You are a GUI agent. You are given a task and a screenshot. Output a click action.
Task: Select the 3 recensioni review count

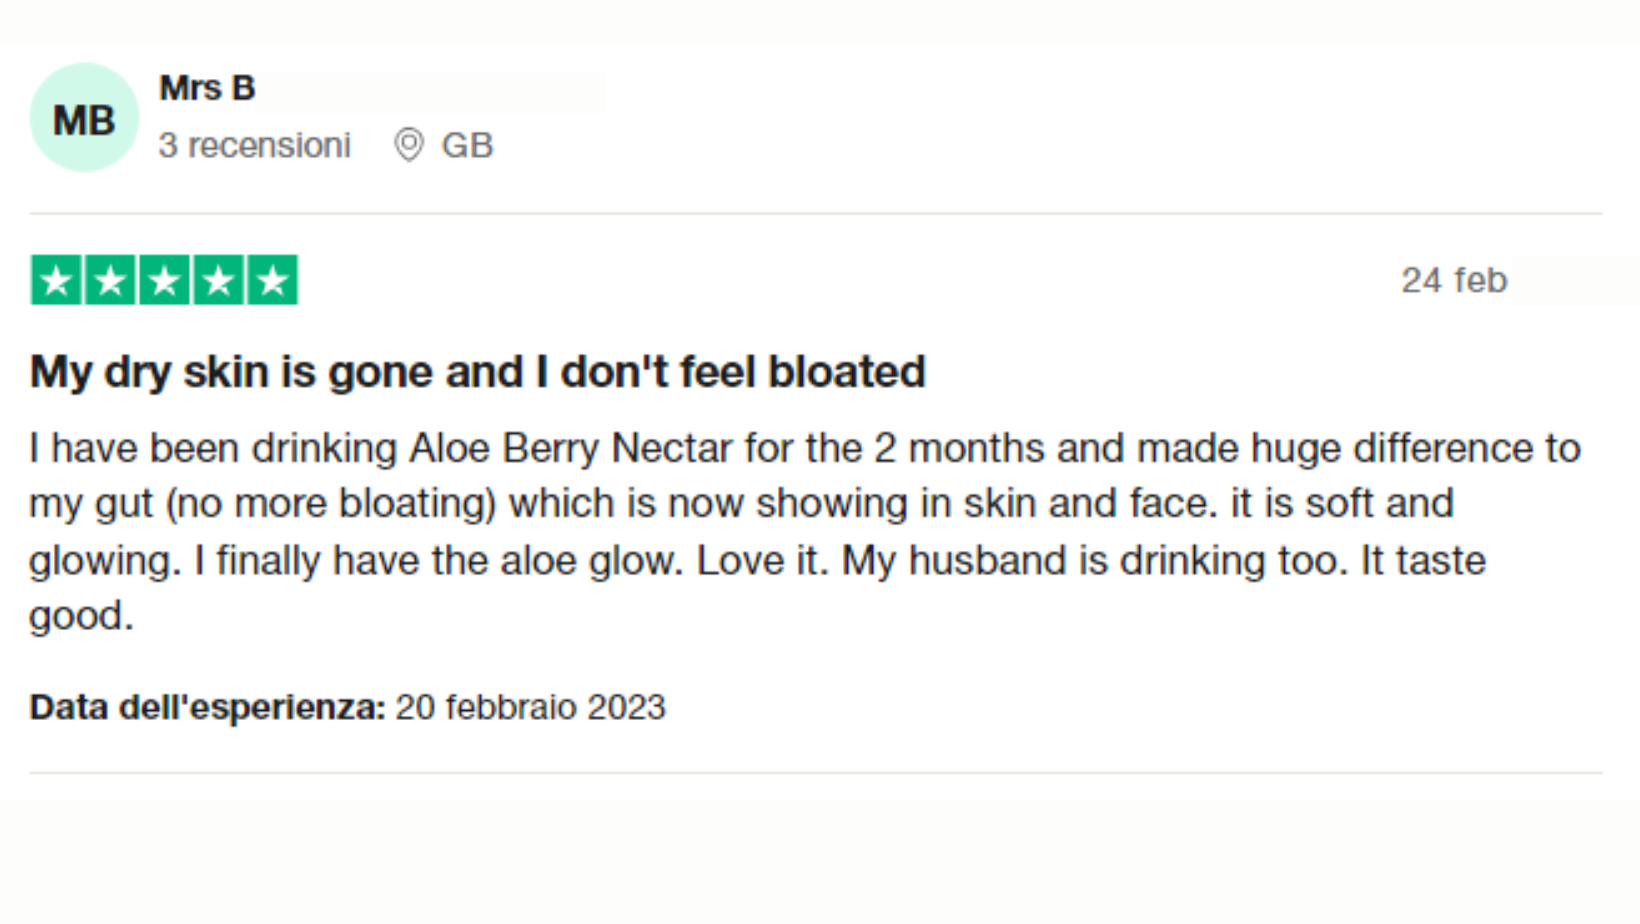pos(255,145)
